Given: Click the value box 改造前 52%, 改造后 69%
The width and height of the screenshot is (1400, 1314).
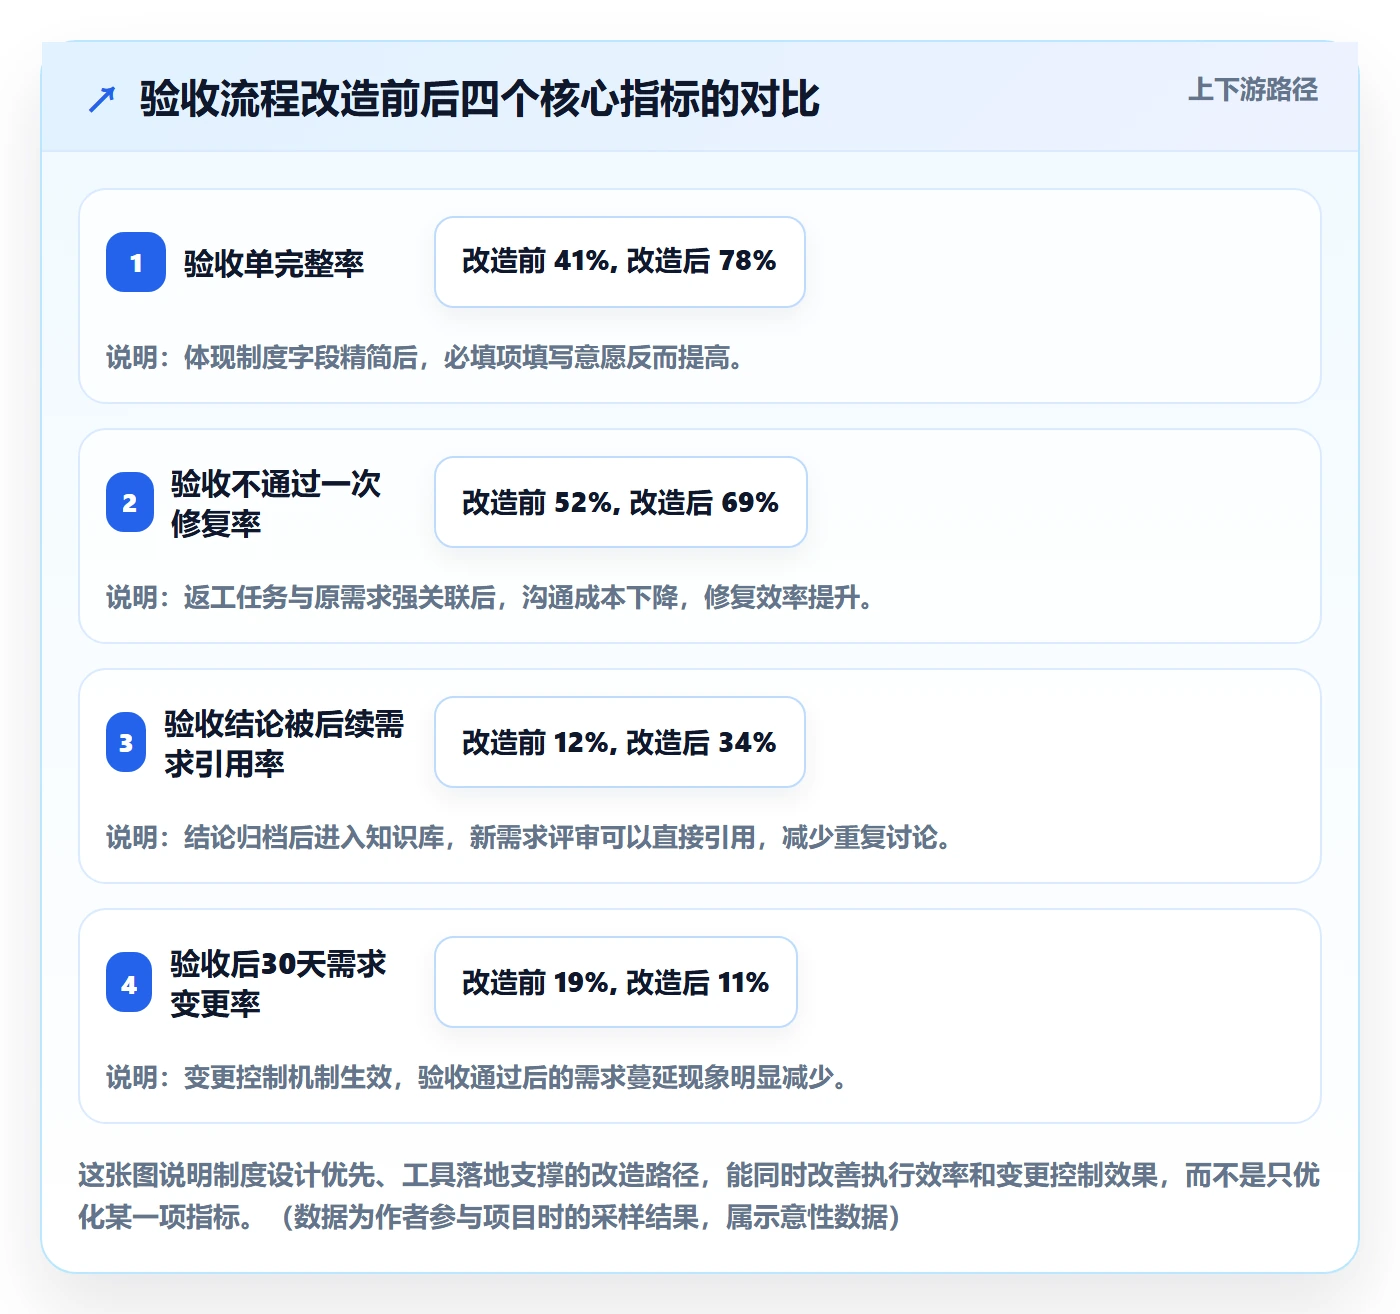Looking at the screenshot, I should [x=621, y=502].
